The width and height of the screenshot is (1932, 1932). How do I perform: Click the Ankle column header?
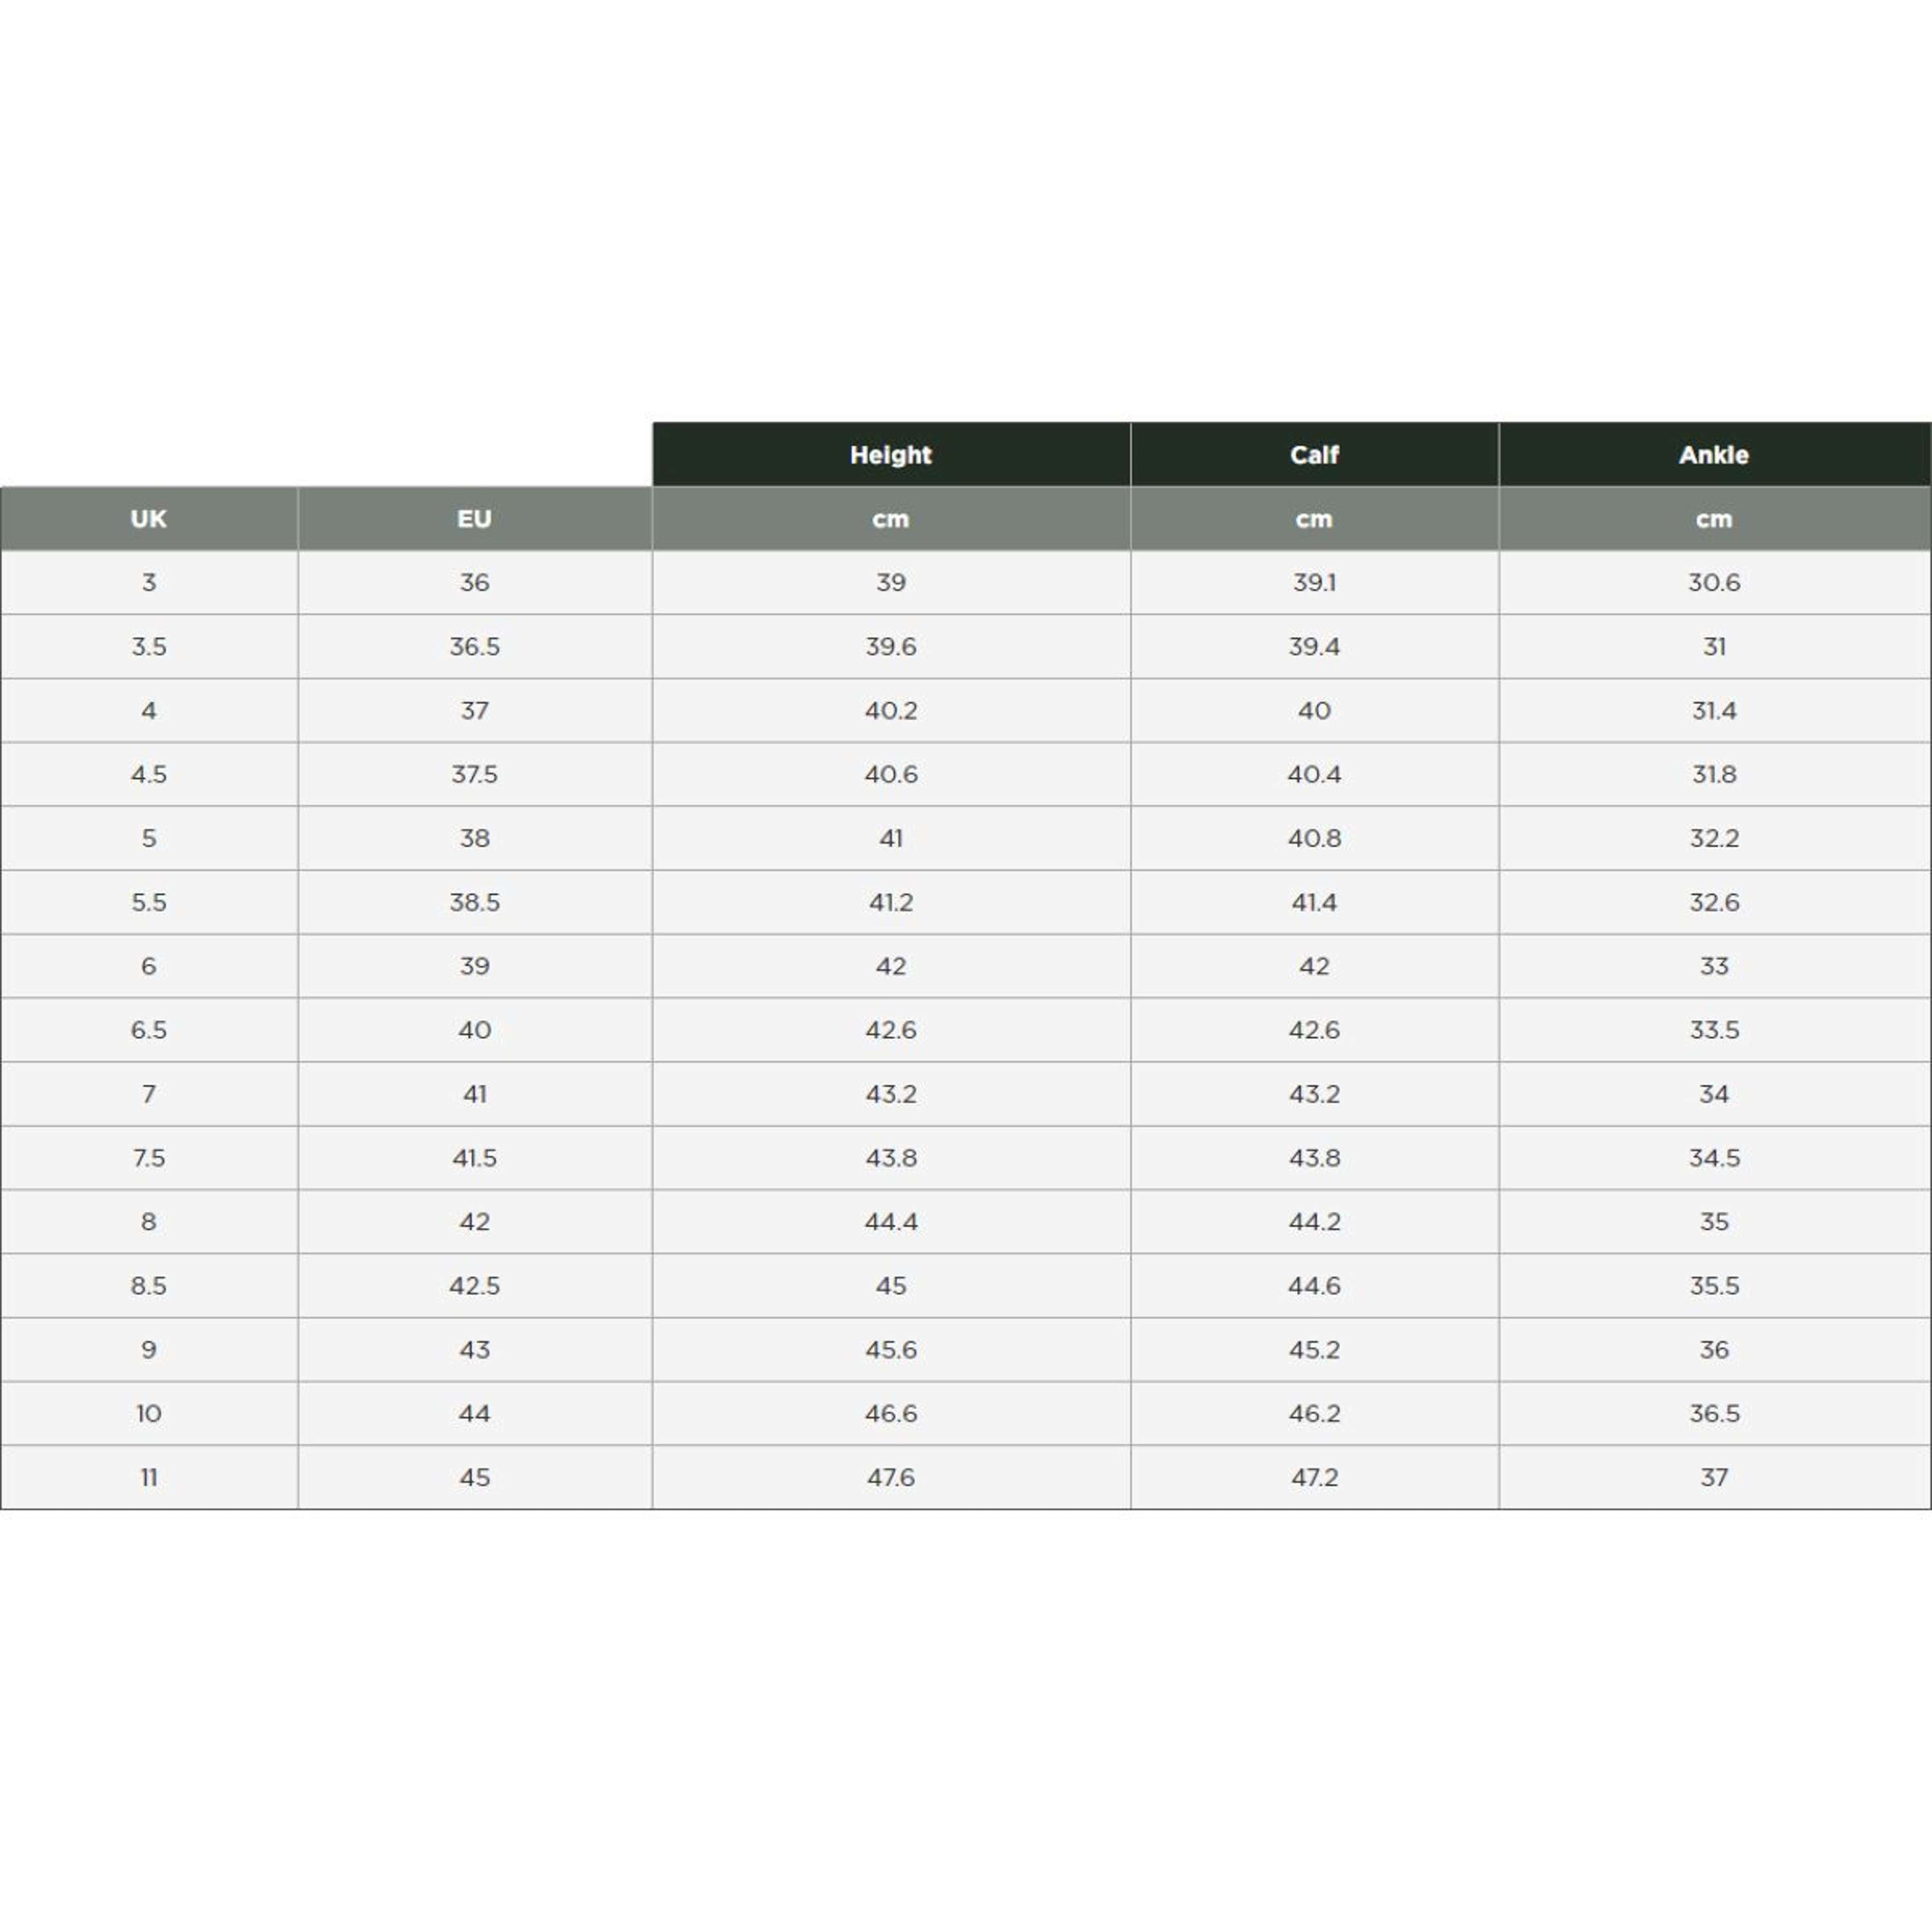point(1714,455)
